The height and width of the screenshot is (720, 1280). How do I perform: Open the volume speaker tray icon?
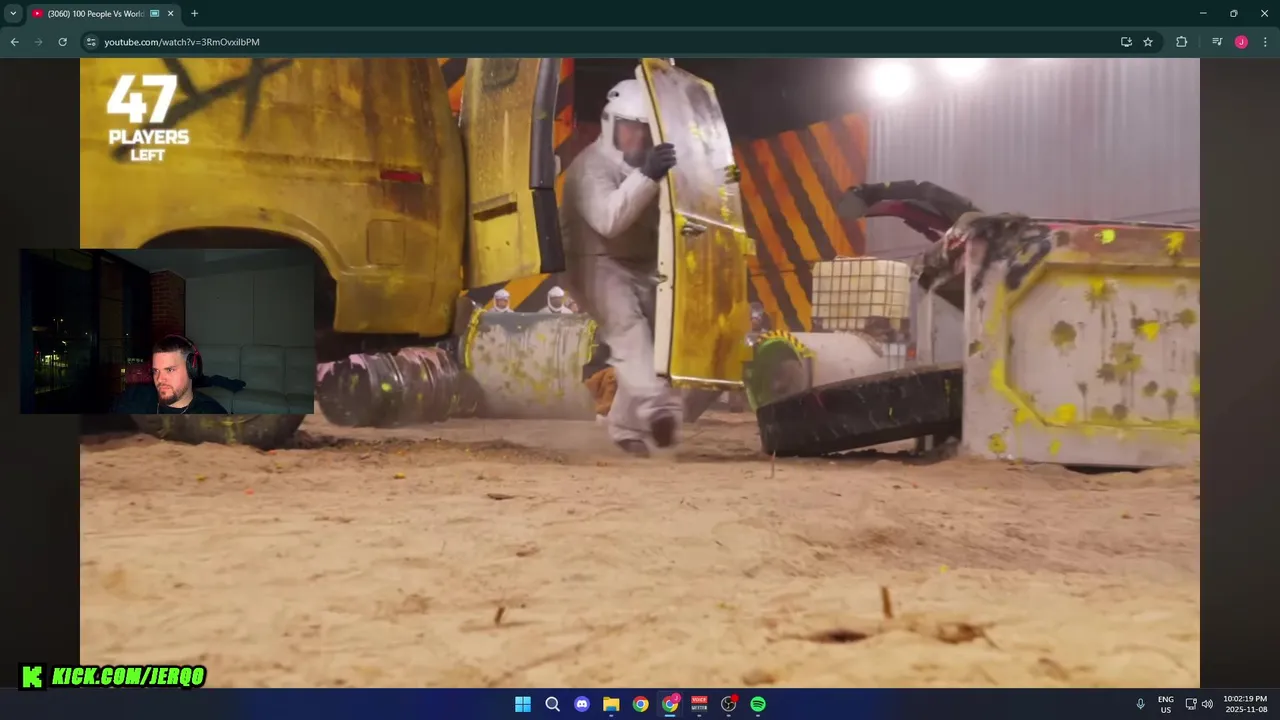click(x=1207, y=704)
